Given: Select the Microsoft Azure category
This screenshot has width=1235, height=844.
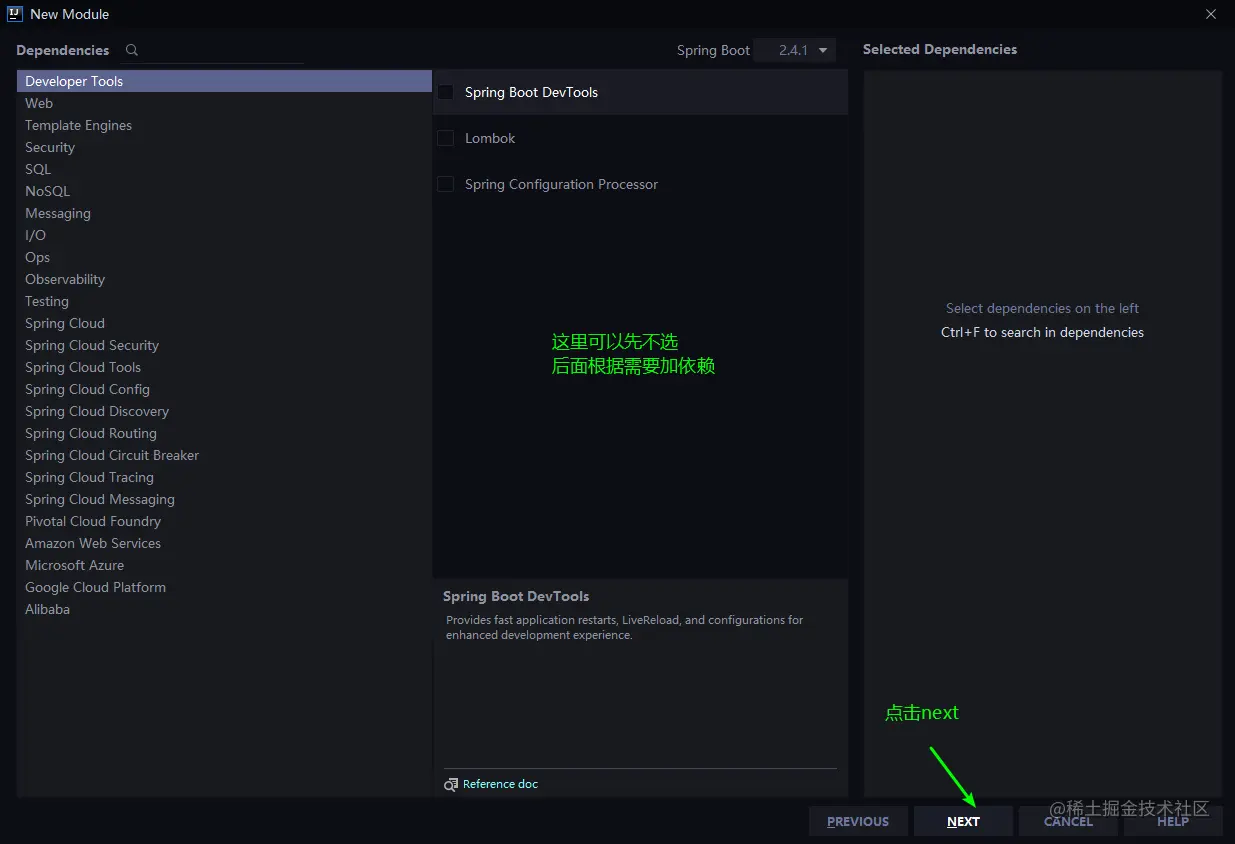Looking at the screenshot, I should [x=224, y=565].
